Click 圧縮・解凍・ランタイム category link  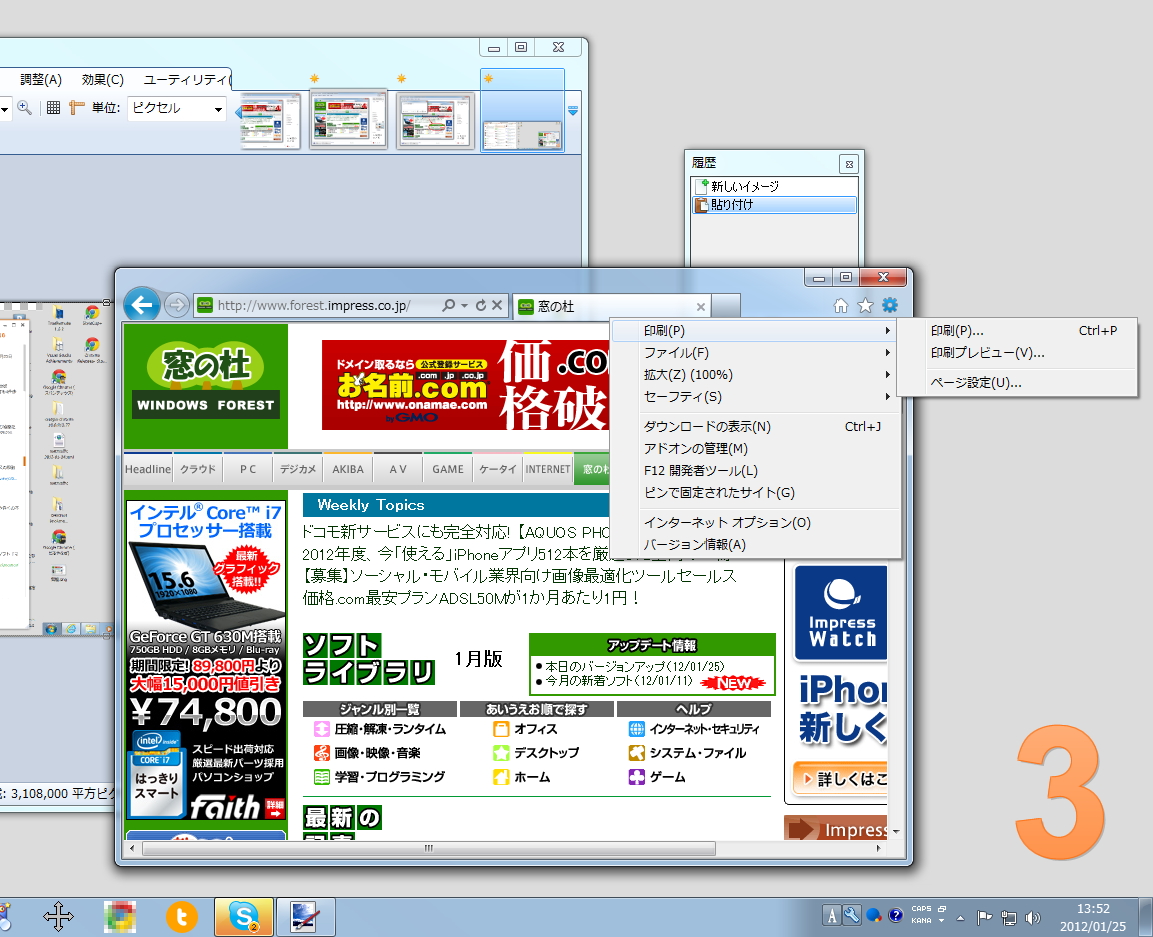tap(390, 730)
